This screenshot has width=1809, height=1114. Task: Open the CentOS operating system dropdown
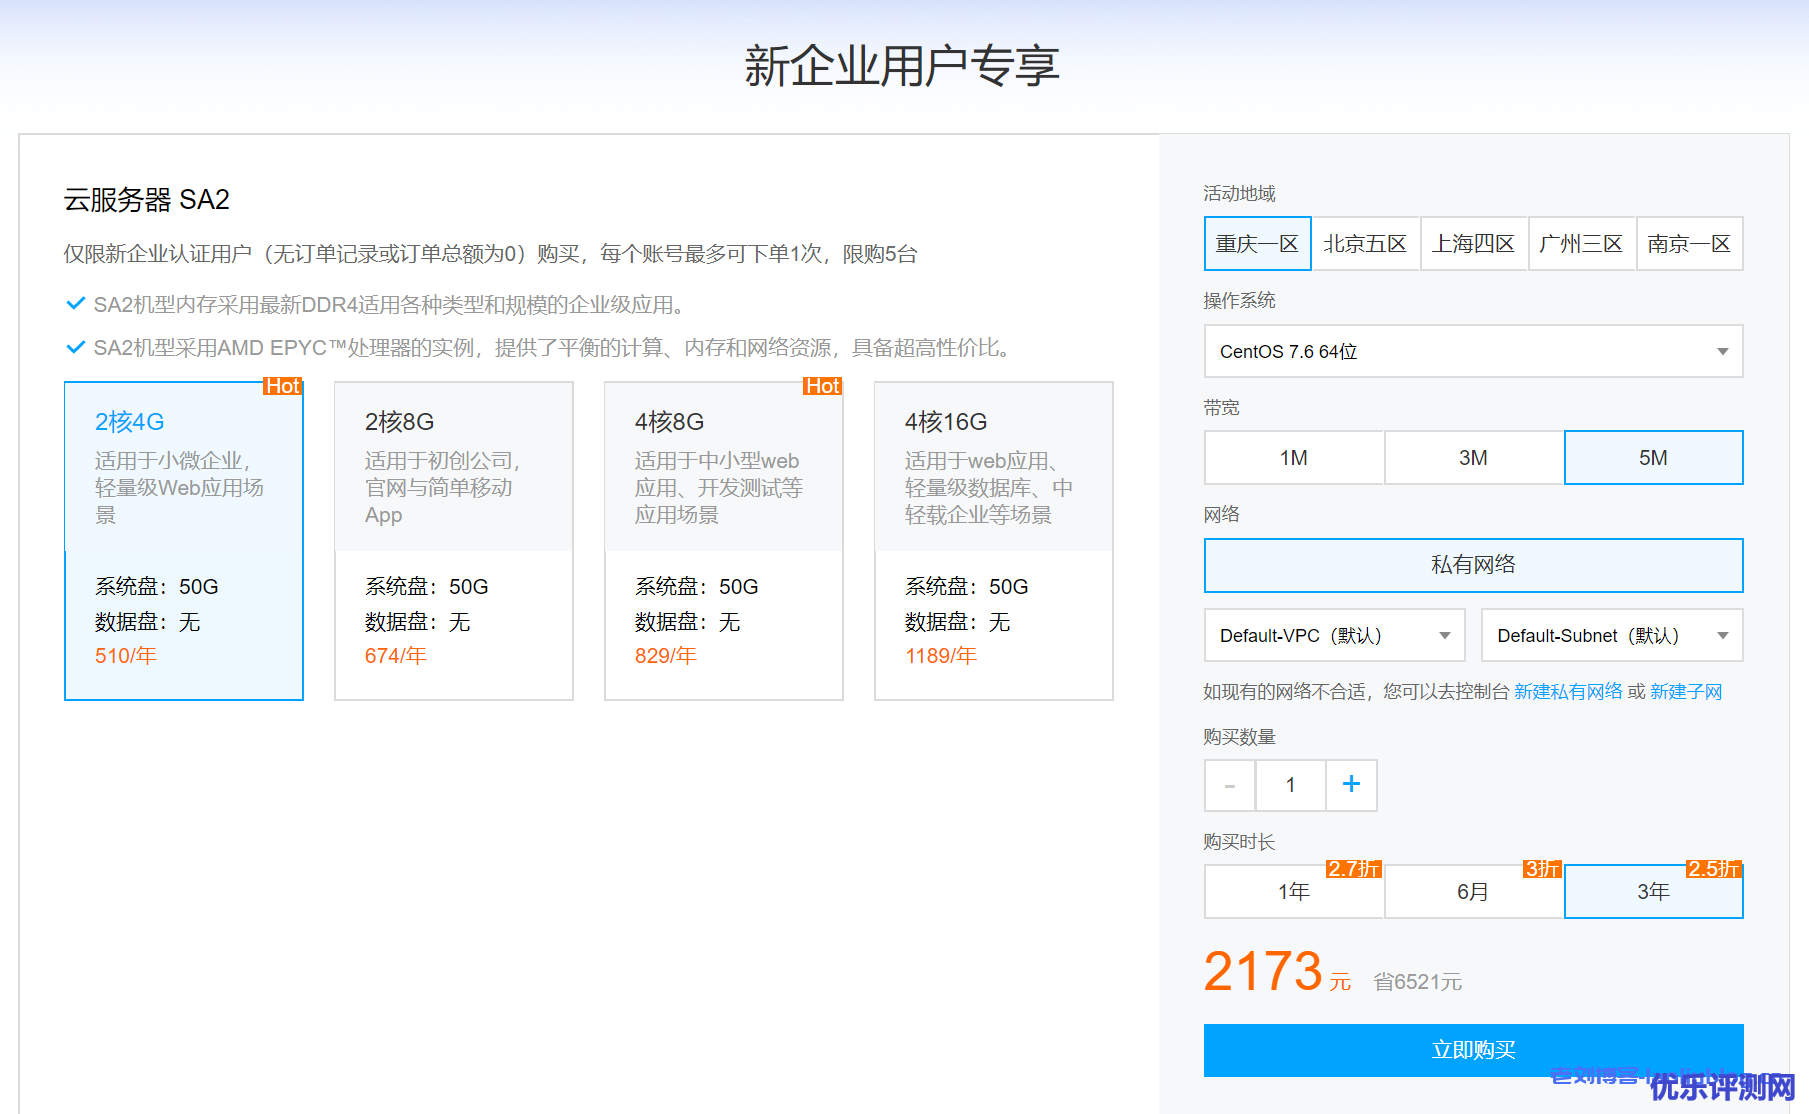1473,351
